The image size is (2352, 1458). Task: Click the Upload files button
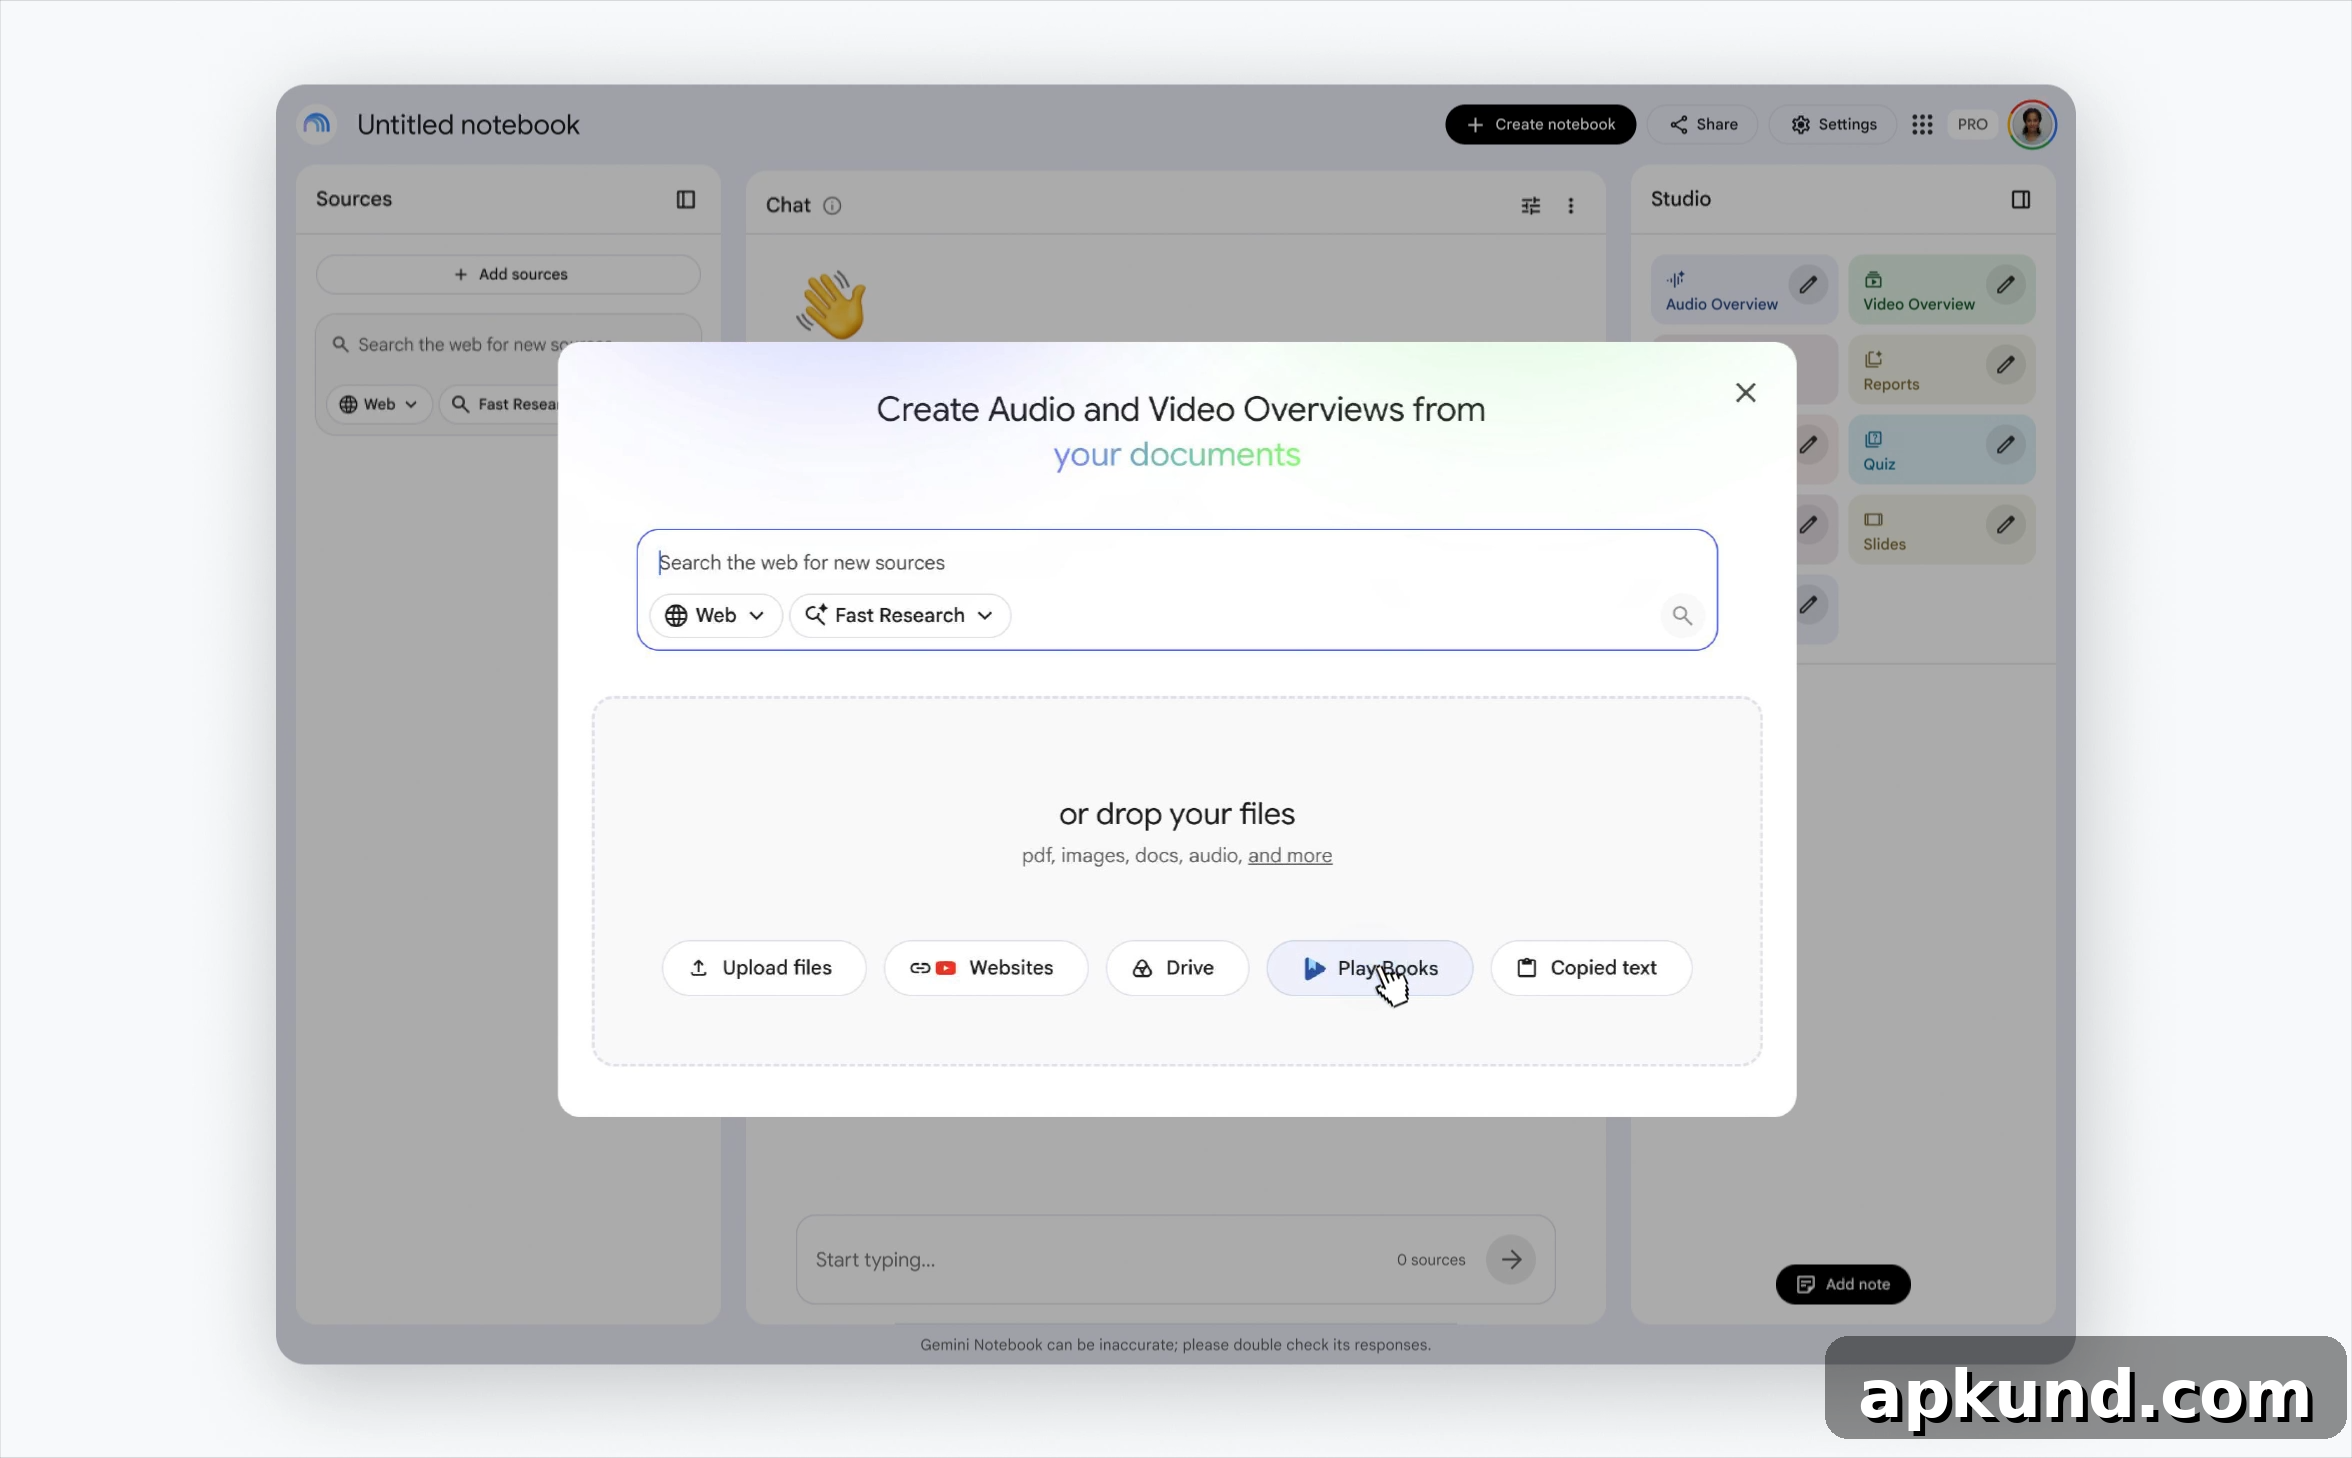tap(763, 967)
